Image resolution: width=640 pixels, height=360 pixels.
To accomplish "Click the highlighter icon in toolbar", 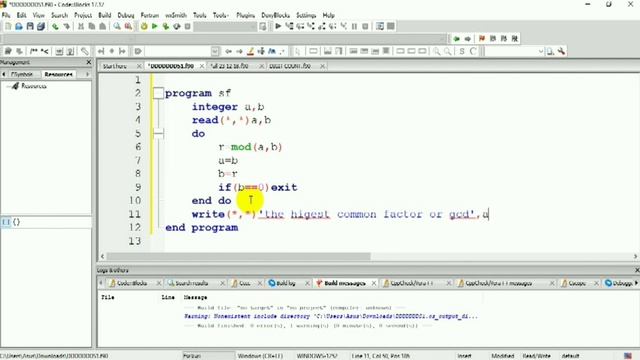I will tap(250, 51).
